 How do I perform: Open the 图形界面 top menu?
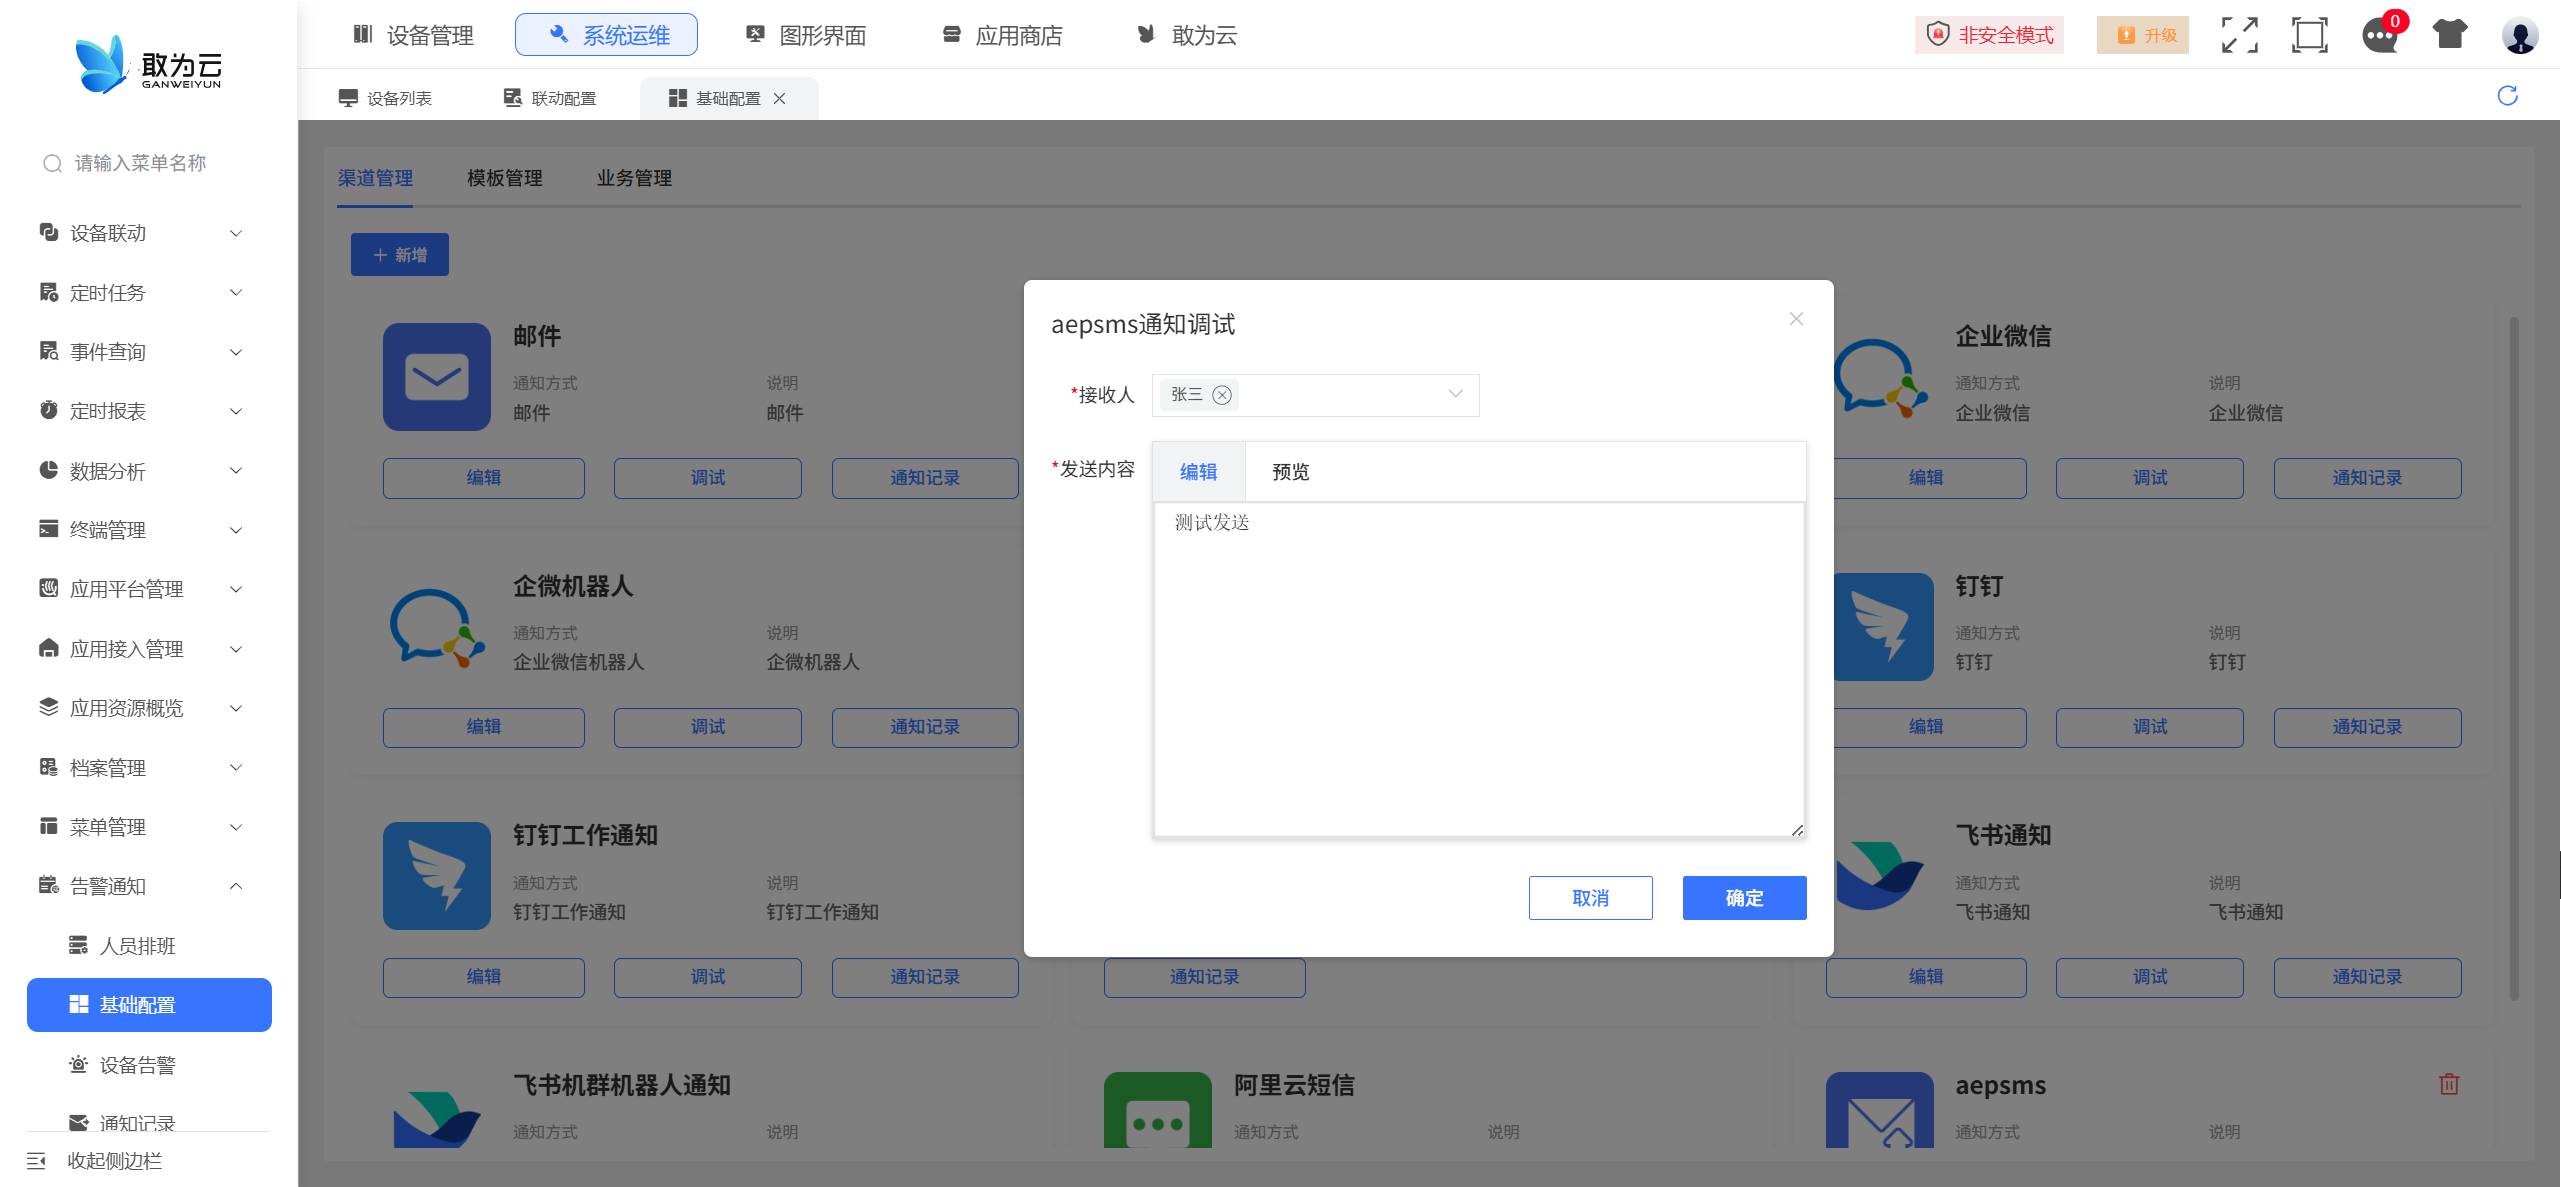(x=806, y=35)
